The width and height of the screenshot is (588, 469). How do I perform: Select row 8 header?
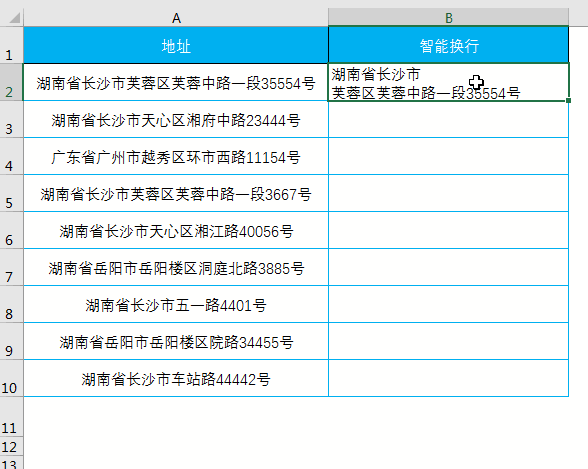pyautogui.click(x=11, y=304)
